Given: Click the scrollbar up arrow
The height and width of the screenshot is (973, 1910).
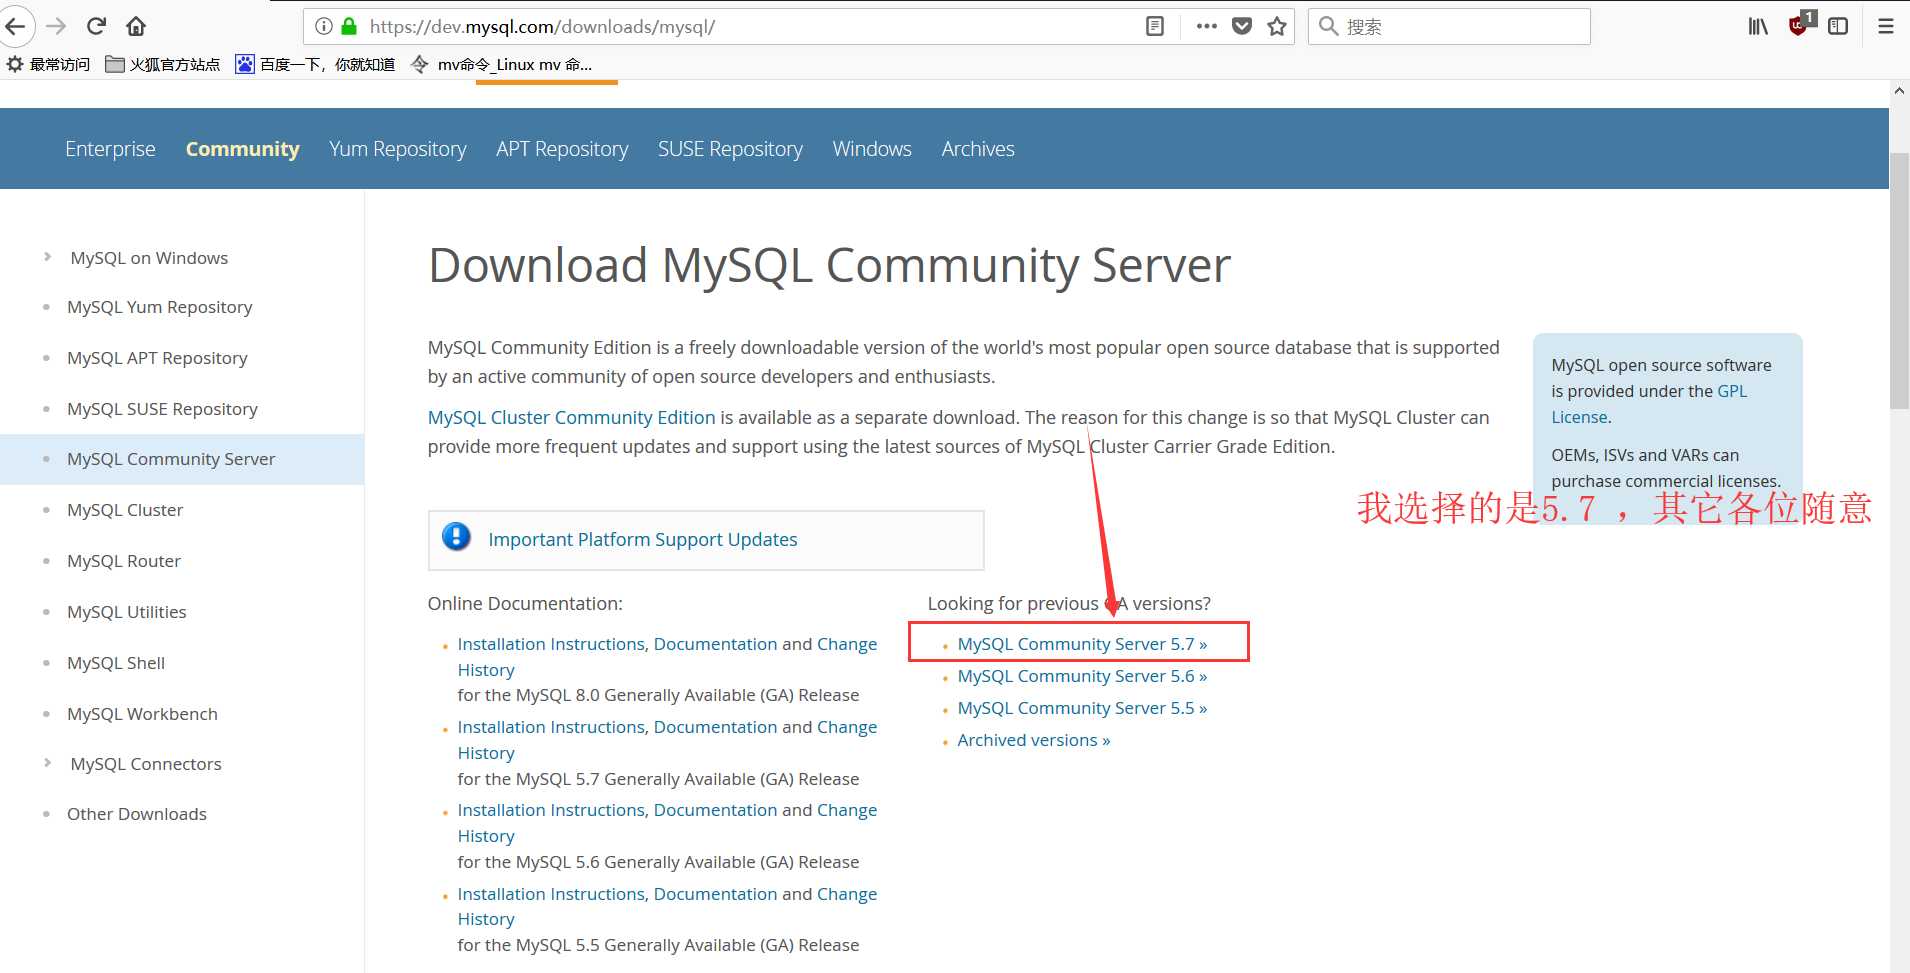Looking at the screenshot, I should coord(1899,91).
